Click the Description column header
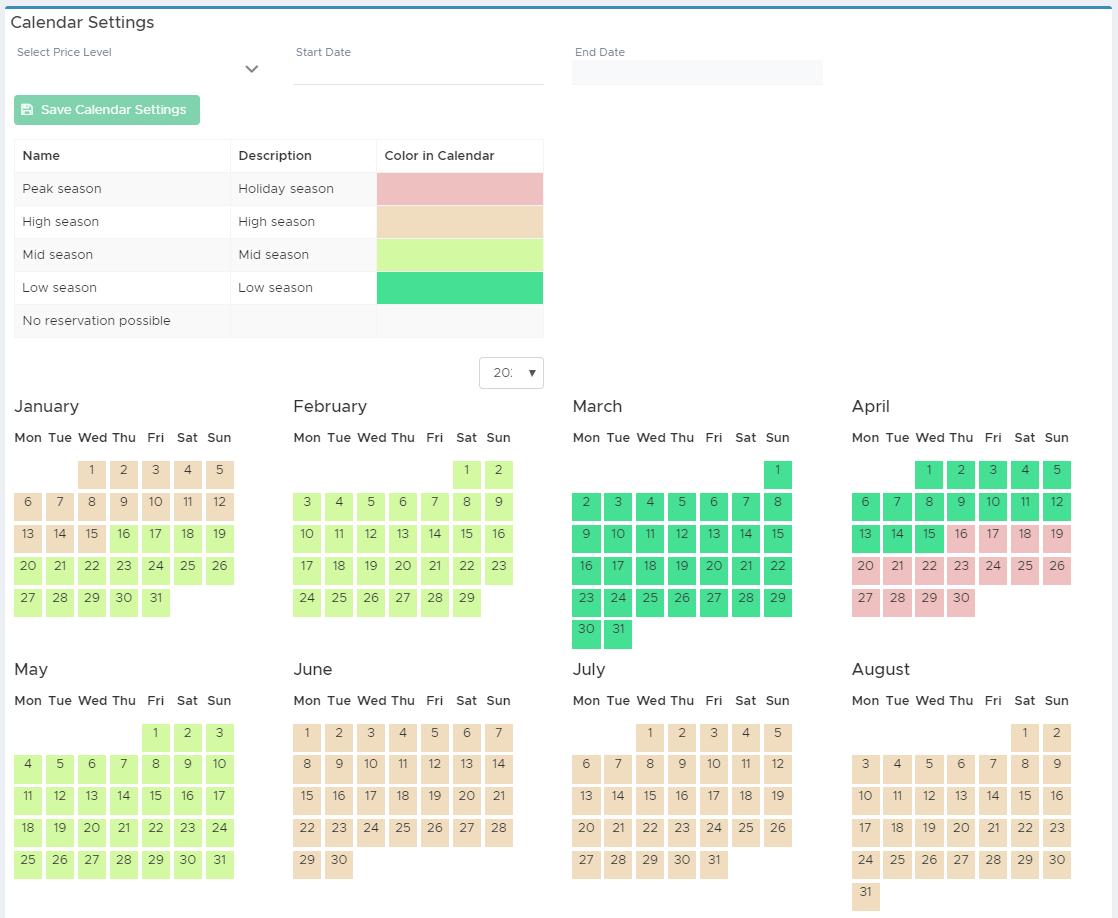Screen dimensions: 1118x918 303,155
